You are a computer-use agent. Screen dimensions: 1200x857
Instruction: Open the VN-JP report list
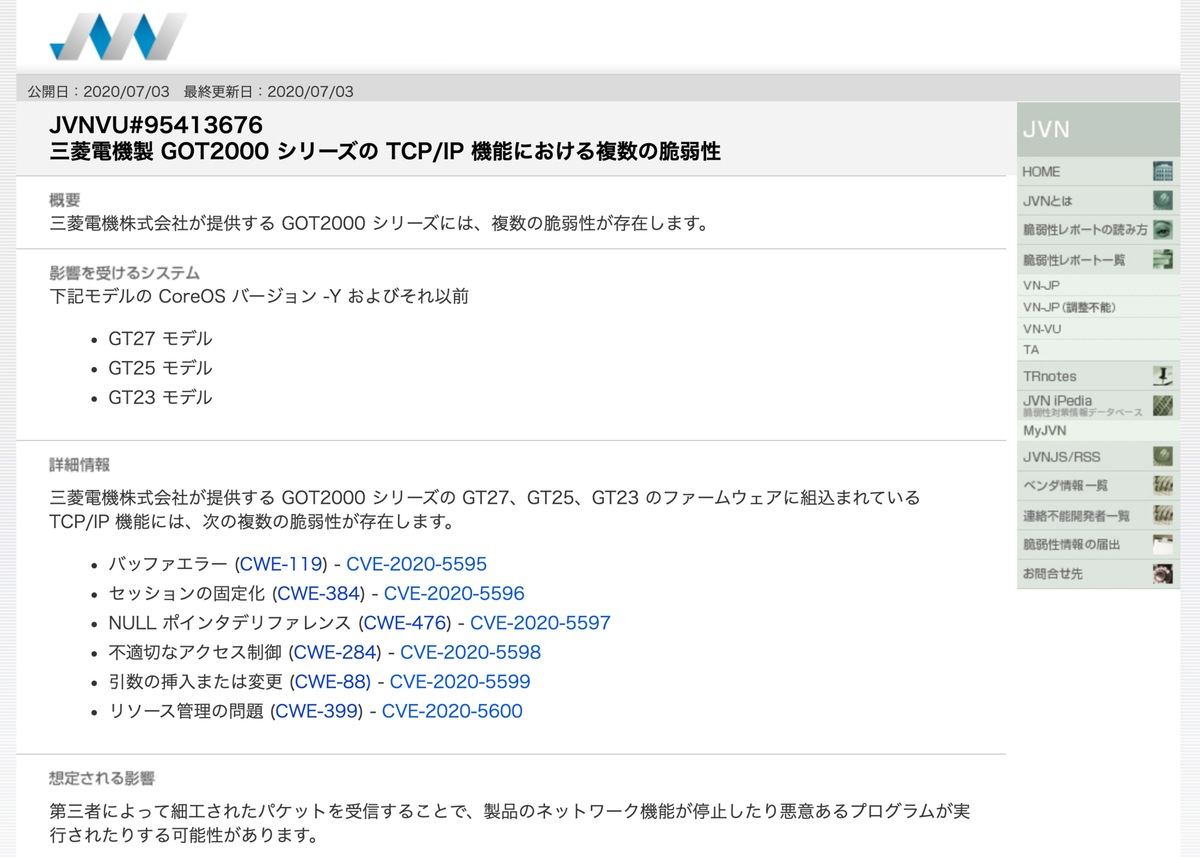[1041, 285]
